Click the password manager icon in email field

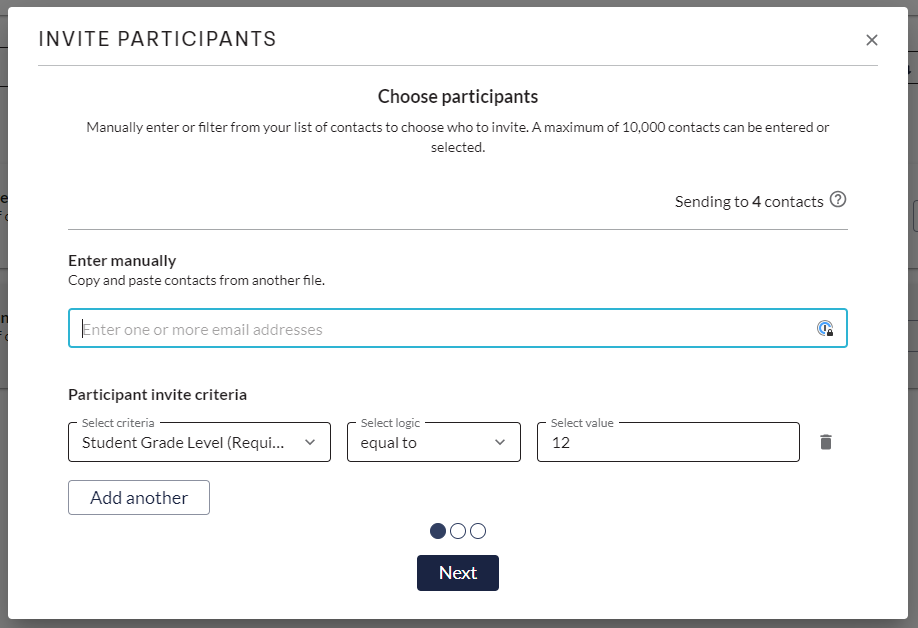tap(825, 328)
